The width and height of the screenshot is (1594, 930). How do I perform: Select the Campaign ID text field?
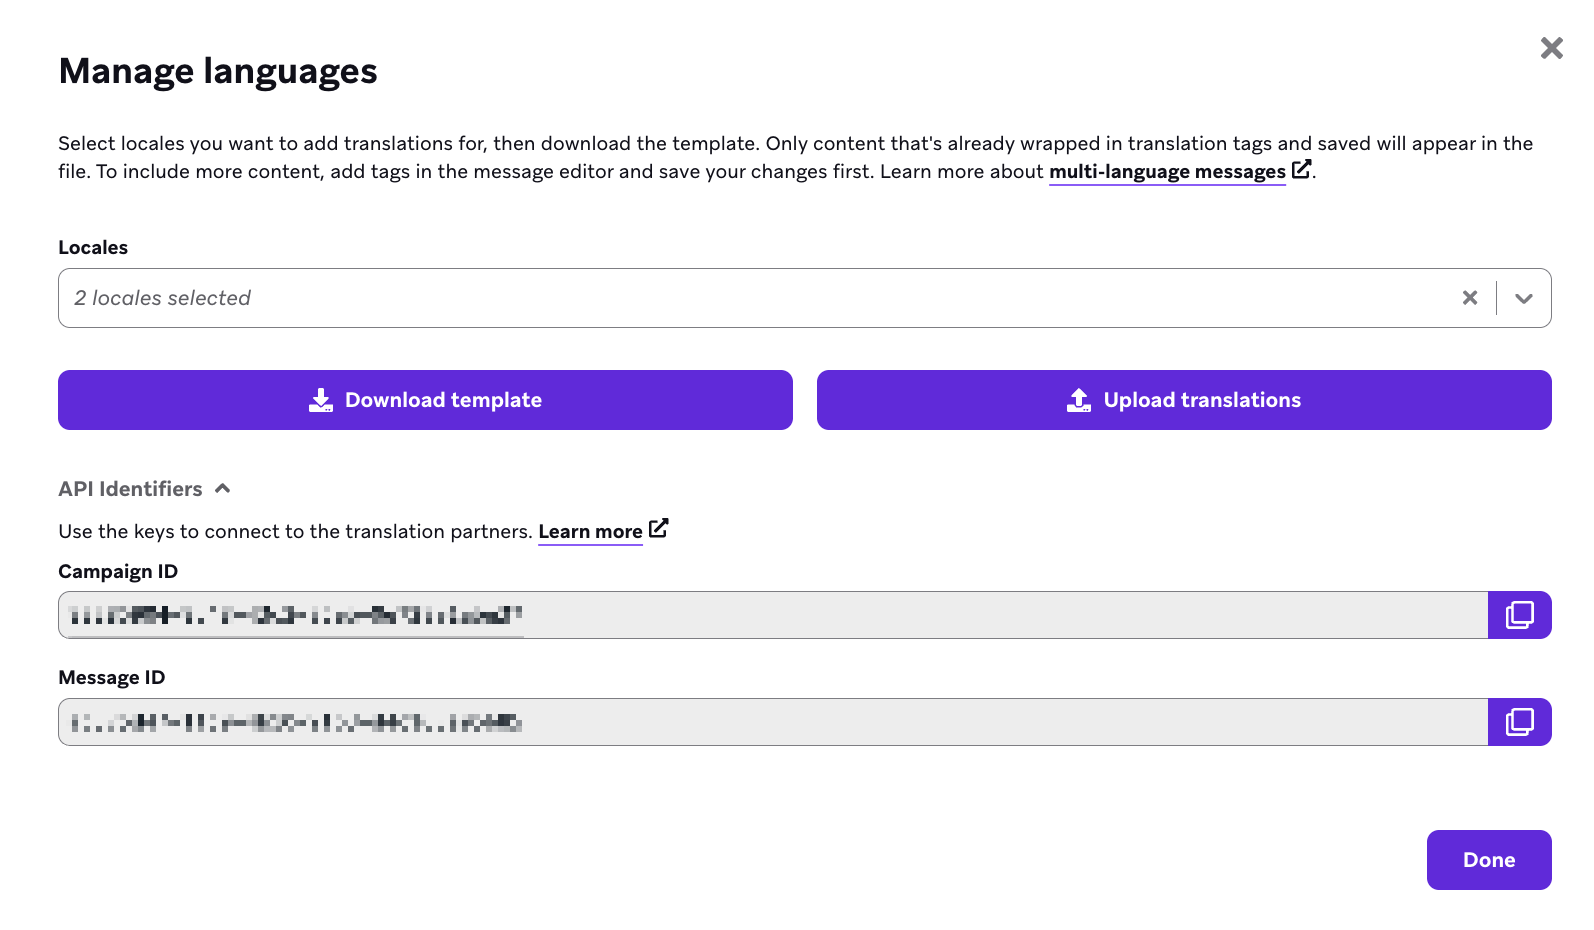(x=700, y=615)
